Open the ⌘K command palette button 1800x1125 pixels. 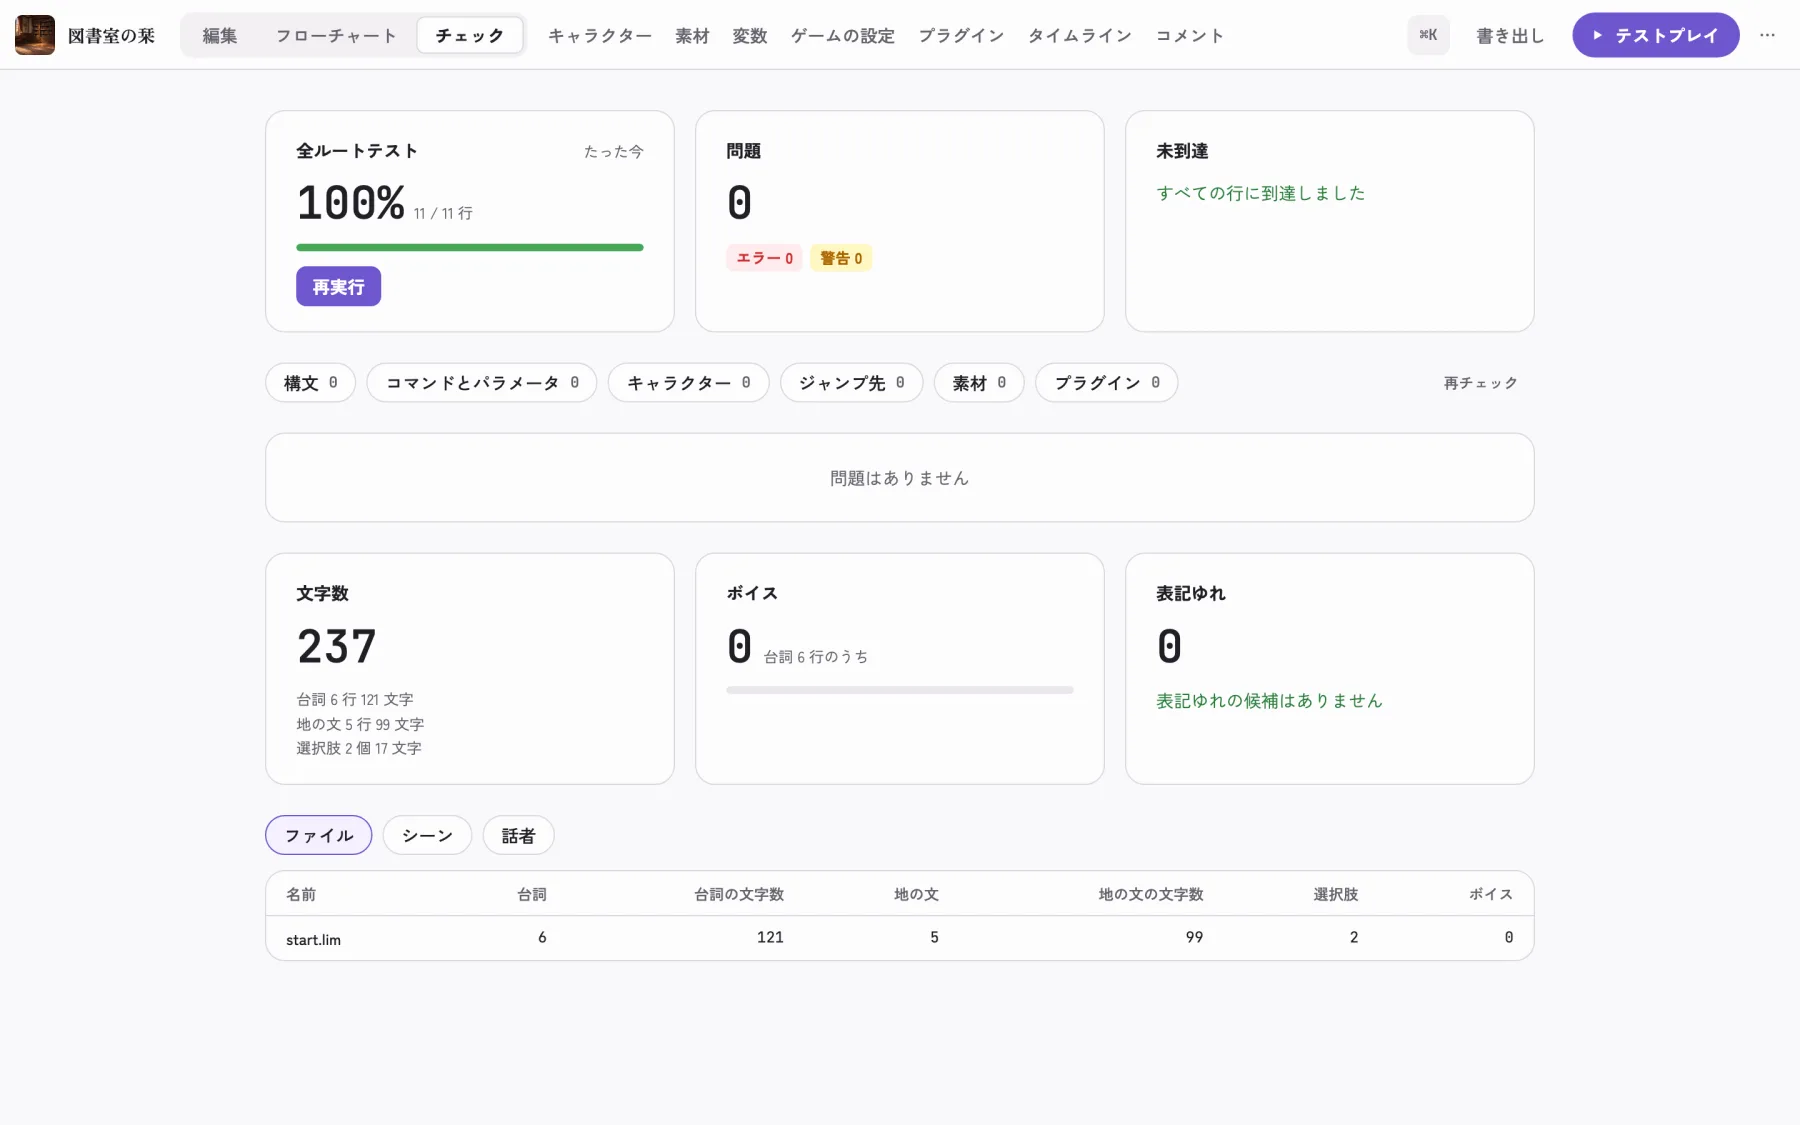click(x=1428, y=35)
